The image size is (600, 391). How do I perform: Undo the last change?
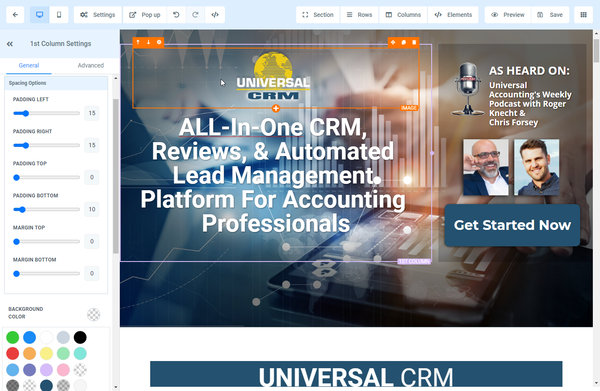(176, 15)
